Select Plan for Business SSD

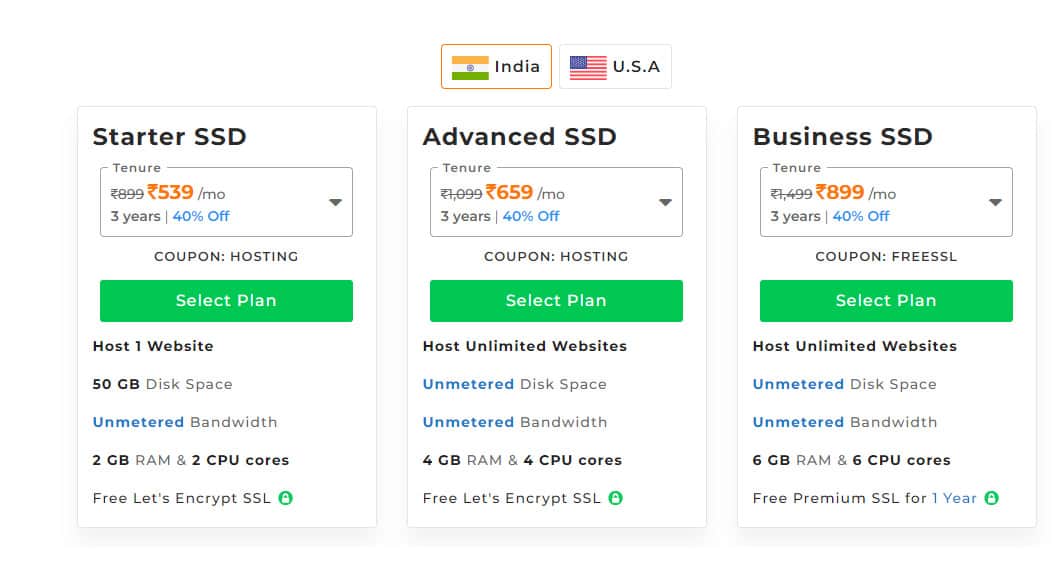tap(886, 300)
